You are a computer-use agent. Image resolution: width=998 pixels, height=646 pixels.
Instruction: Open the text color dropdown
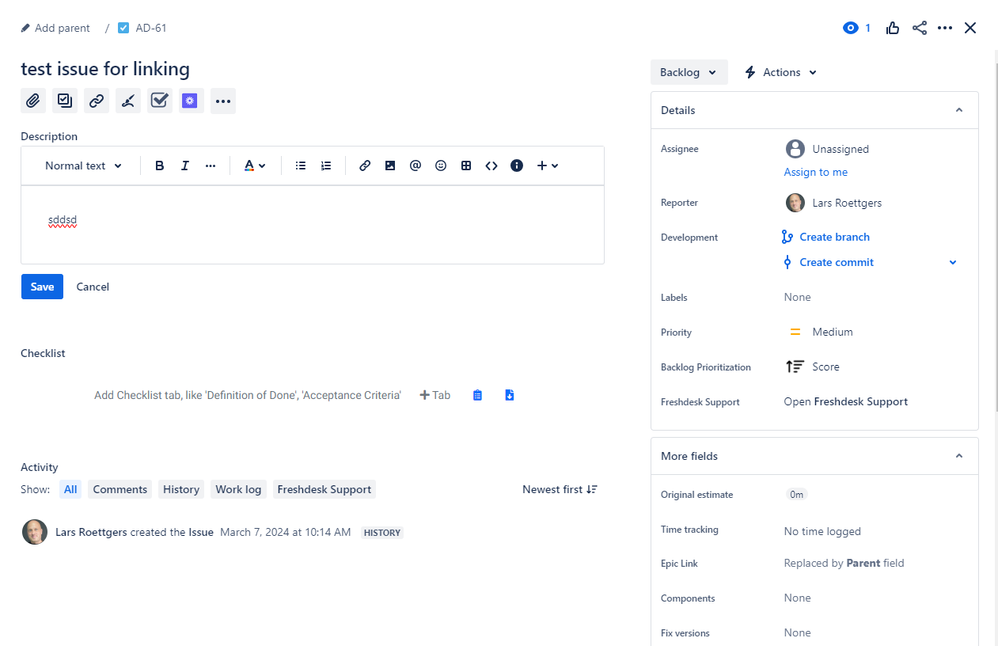pos(255,165)
